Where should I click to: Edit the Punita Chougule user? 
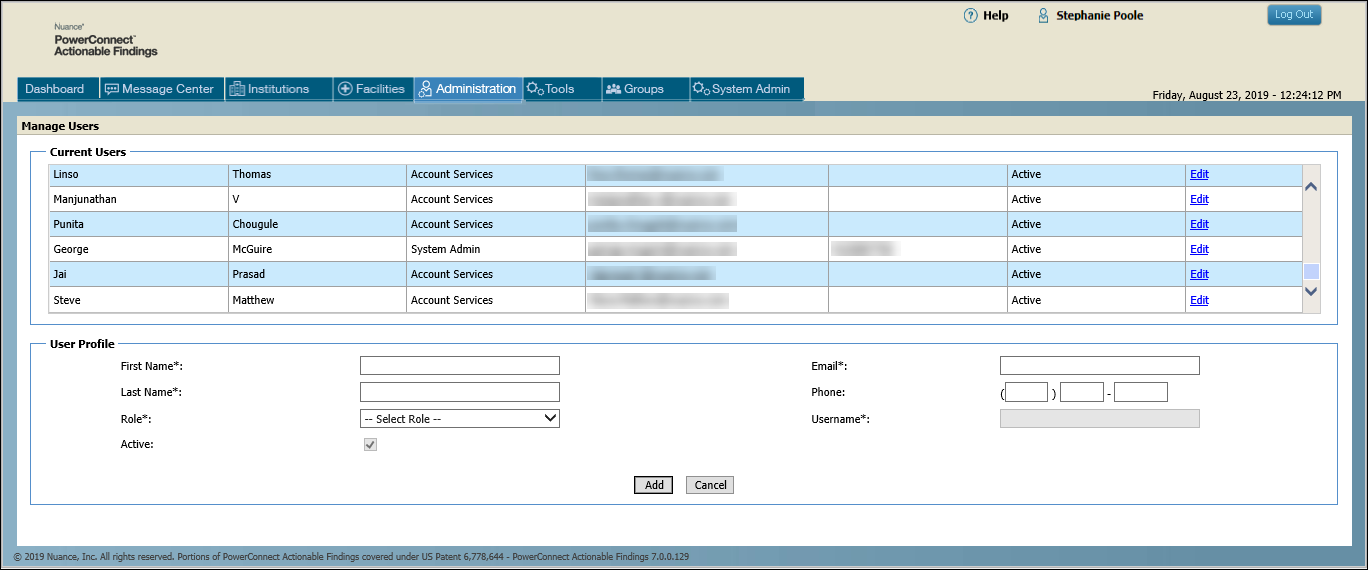pyautogui.click(x=1199, y=224)
